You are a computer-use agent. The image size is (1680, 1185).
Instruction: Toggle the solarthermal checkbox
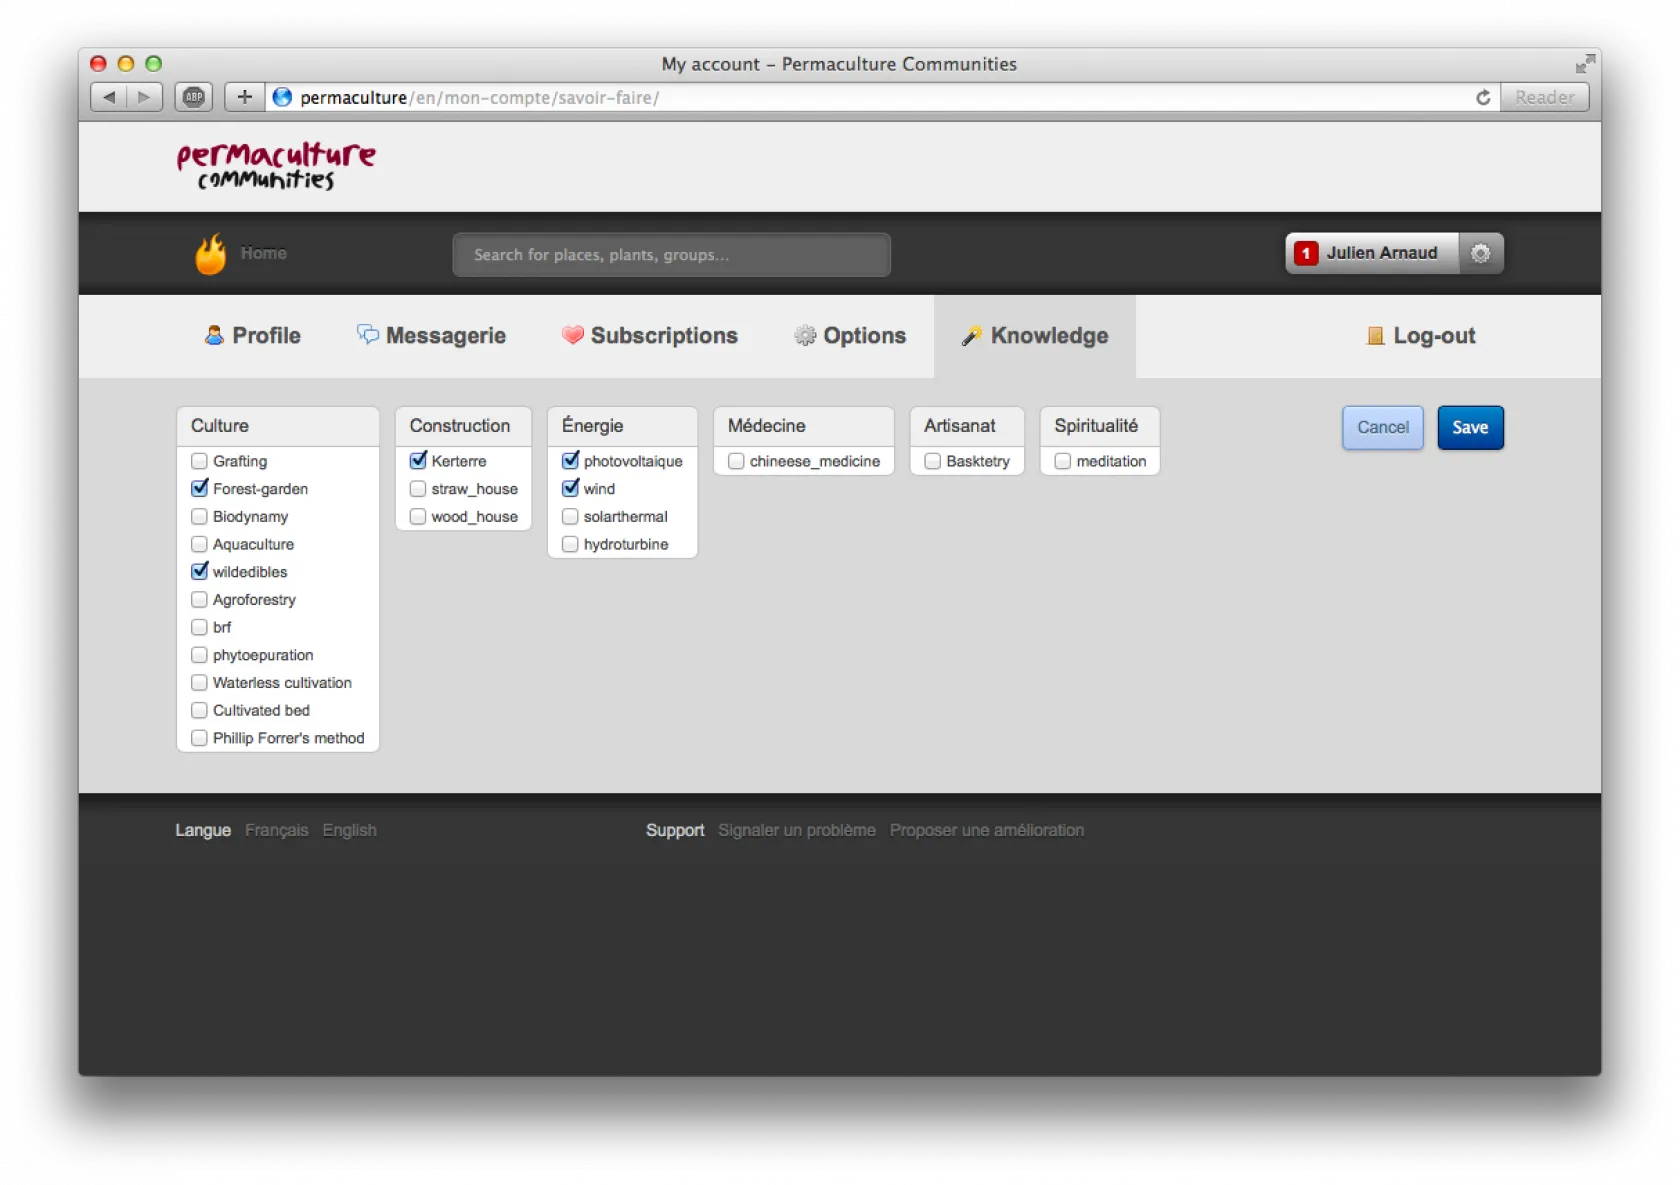(570, 517)
